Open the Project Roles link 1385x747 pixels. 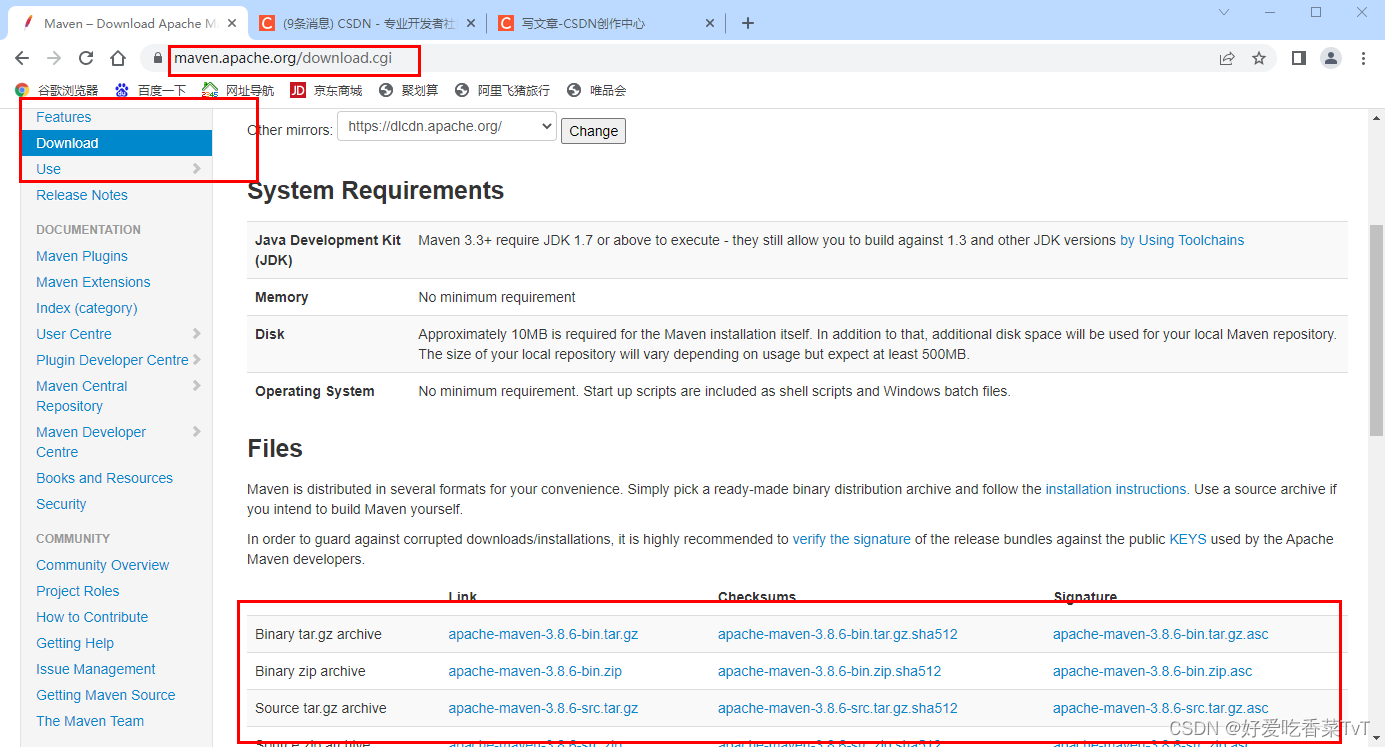coord(78,591)
